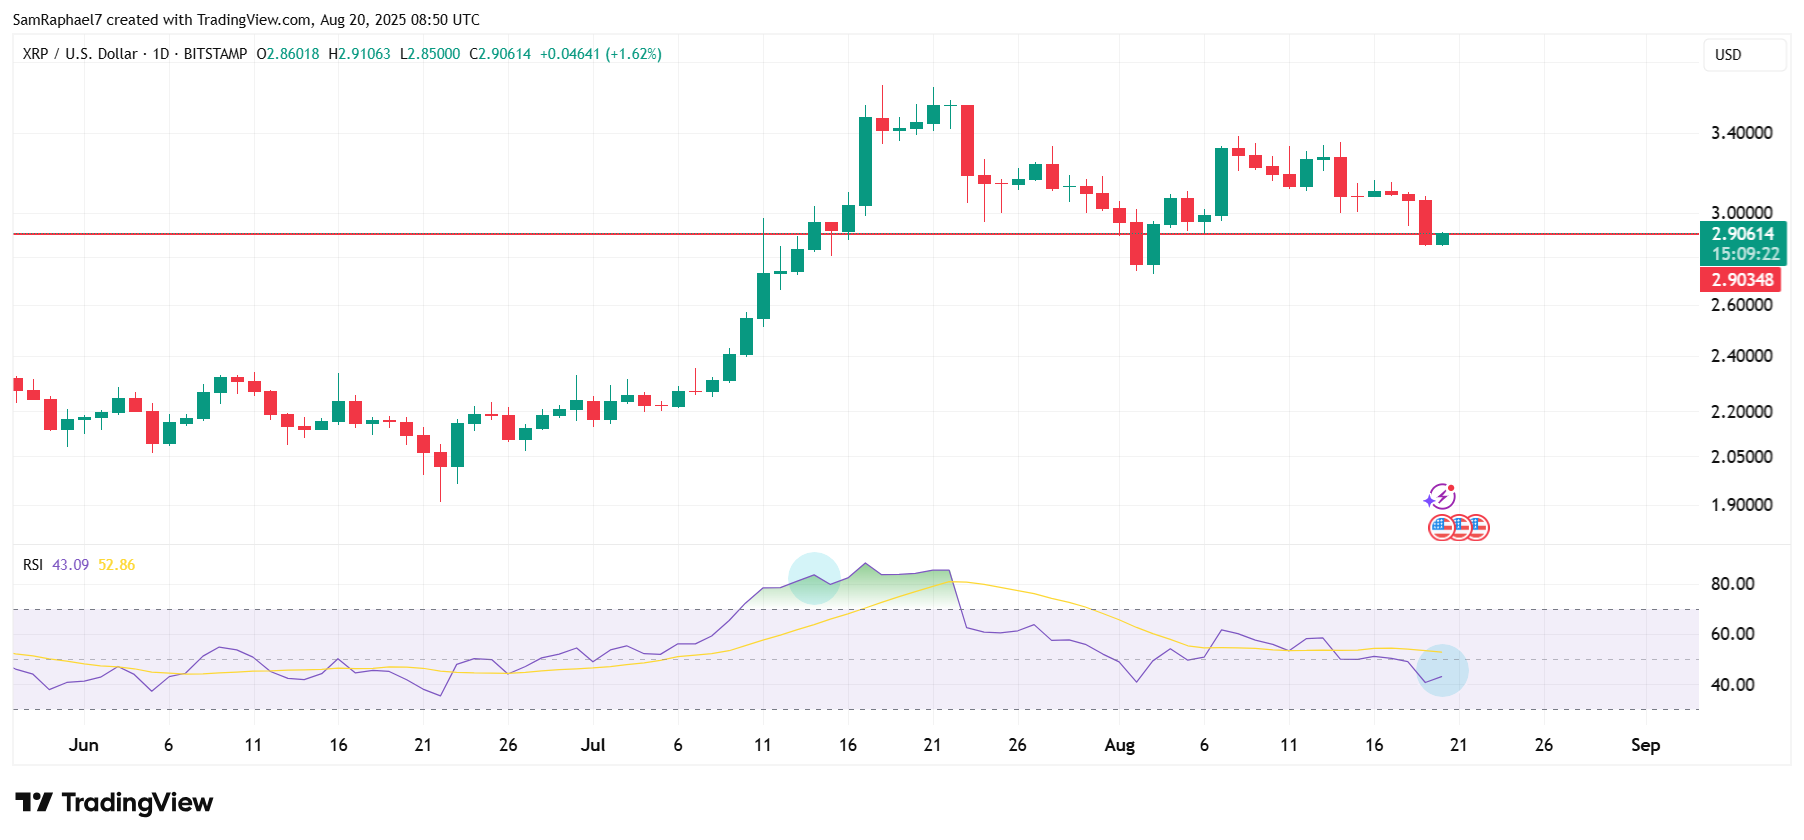1804x840 pixels.
Task: Click the Jul label on the time axis
Action: click(593, 745)
